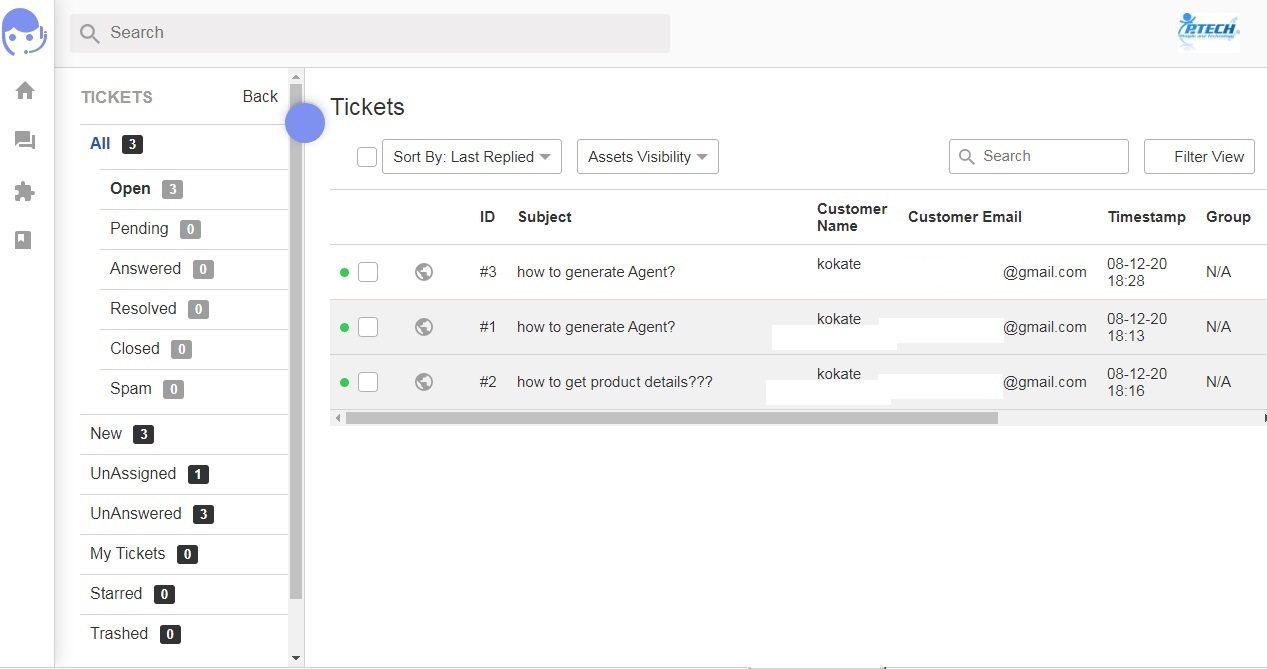Click the helpdesk agent logo icon

coord(25,33)
